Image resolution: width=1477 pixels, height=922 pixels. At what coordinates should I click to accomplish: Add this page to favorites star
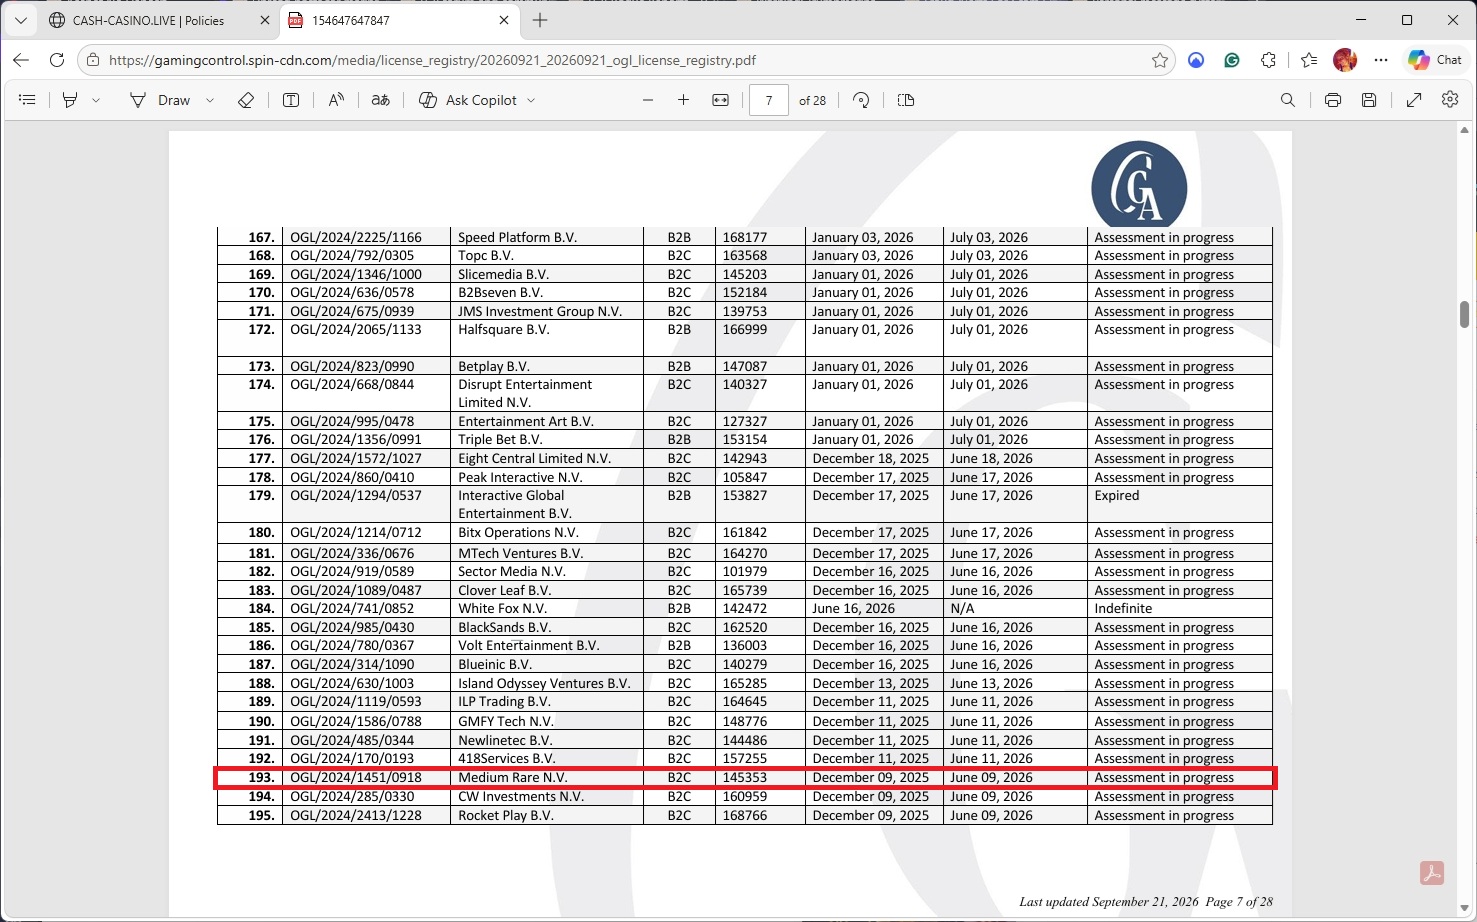click(1160, 60)
